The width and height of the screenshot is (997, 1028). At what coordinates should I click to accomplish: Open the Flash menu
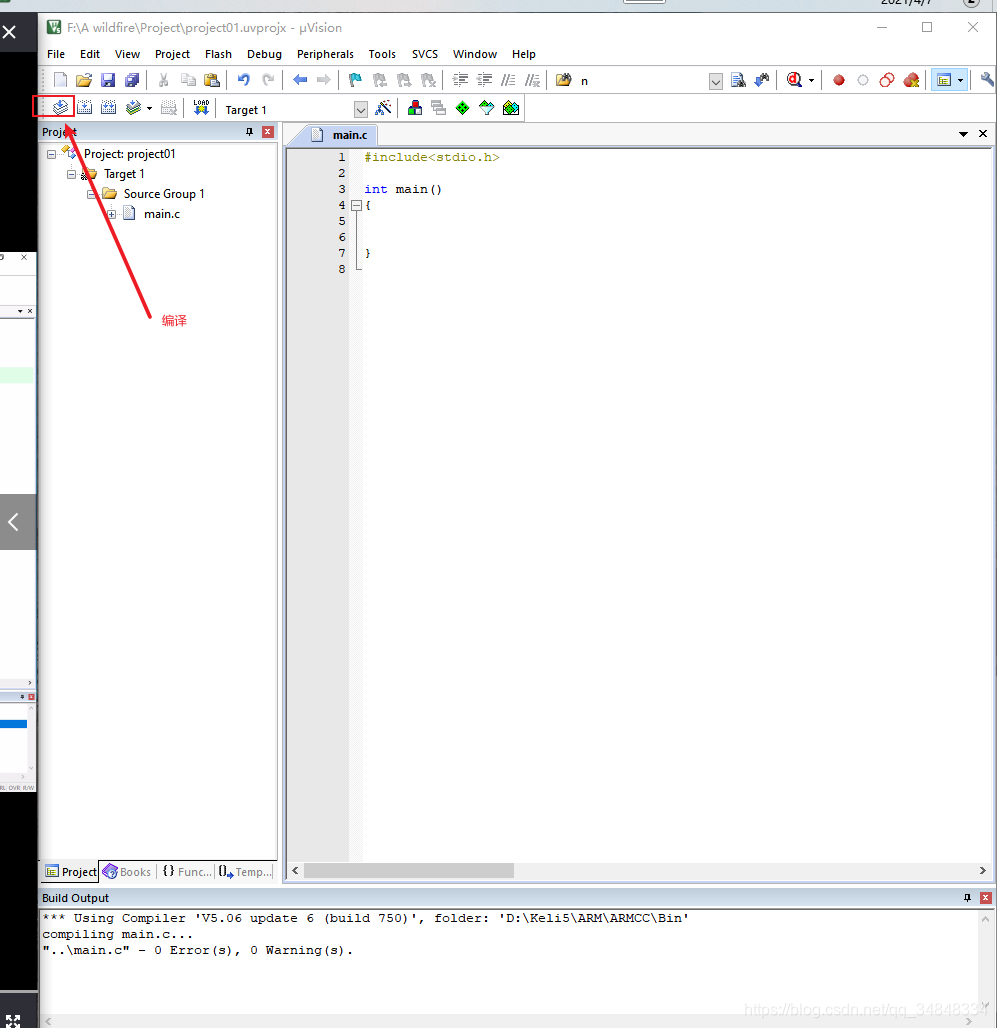click(x=218, y=54)
